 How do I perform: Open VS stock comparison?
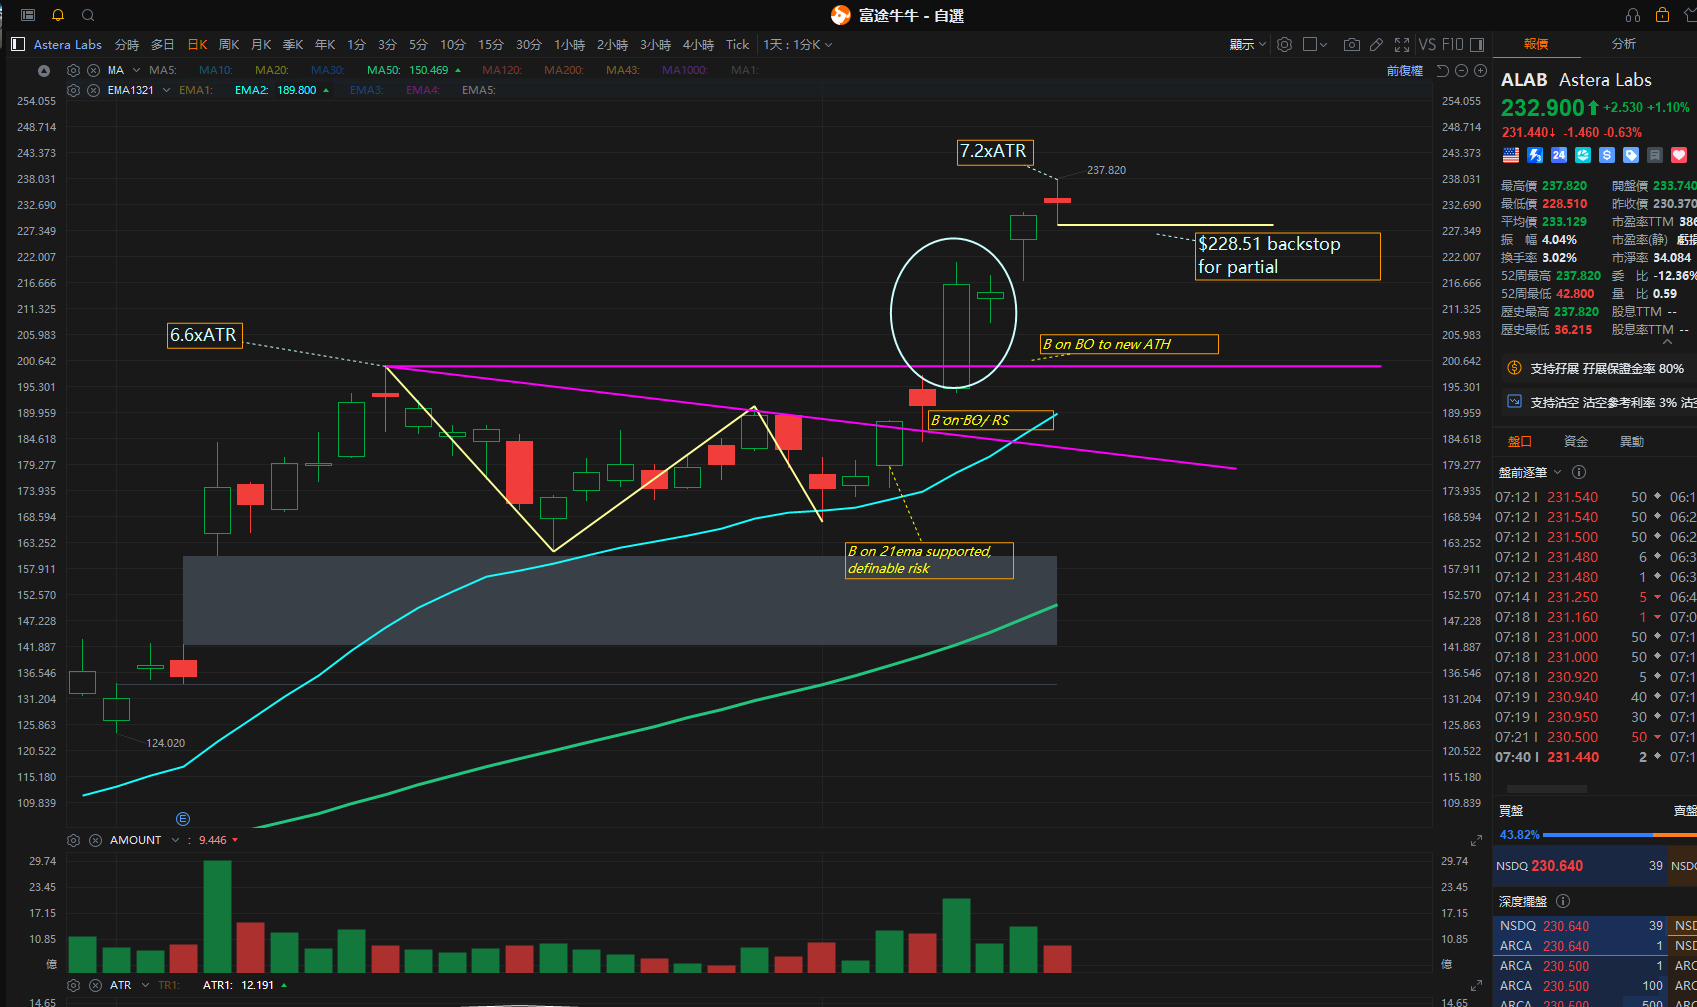(x=1427, y=44)
